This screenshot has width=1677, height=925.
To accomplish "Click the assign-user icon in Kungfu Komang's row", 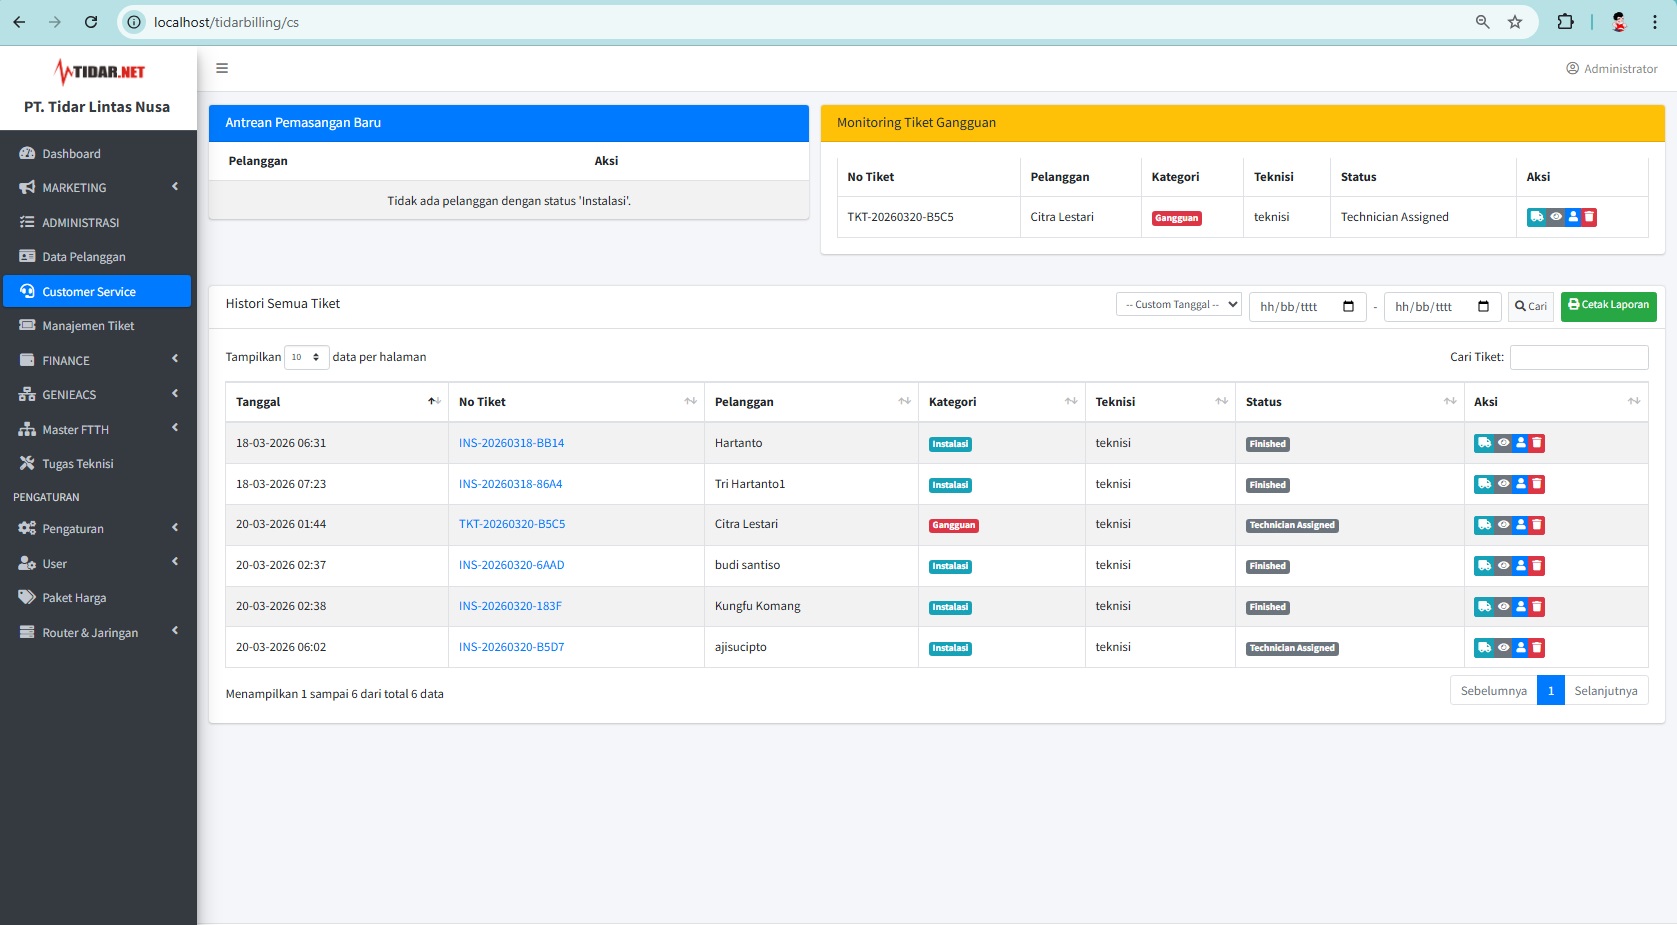I will click(1521, 607).
